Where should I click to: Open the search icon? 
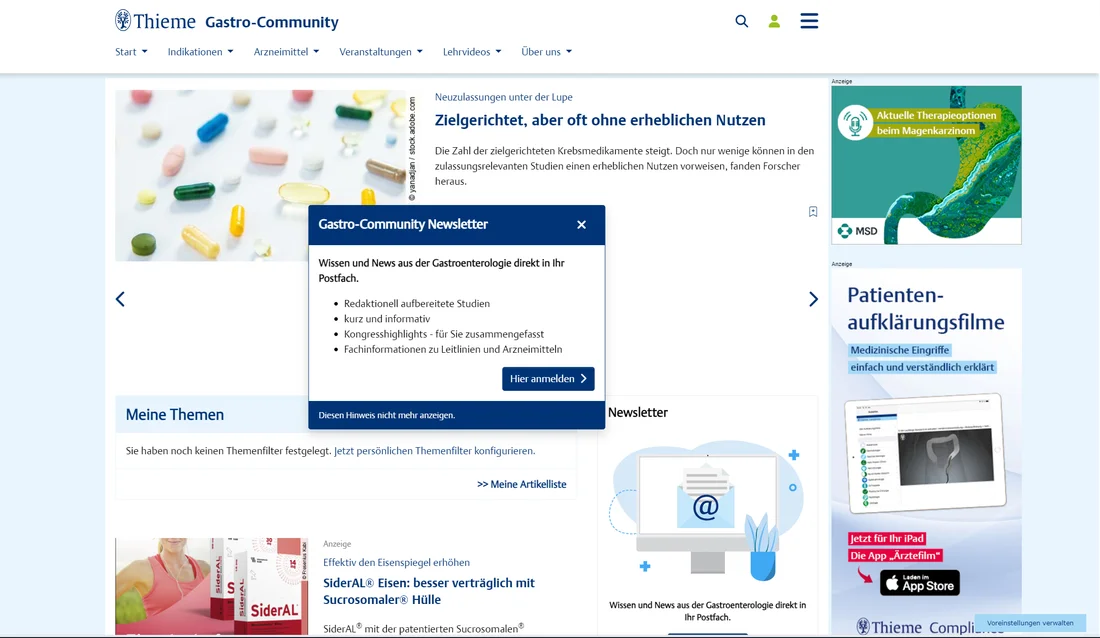(741, 20)
